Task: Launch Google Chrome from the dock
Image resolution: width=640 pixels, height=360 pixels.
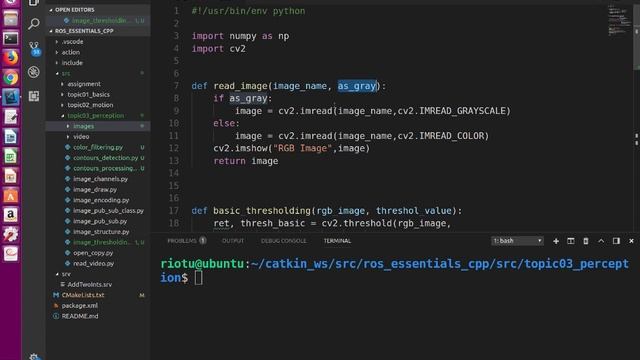Action: [x=11, y=78]
